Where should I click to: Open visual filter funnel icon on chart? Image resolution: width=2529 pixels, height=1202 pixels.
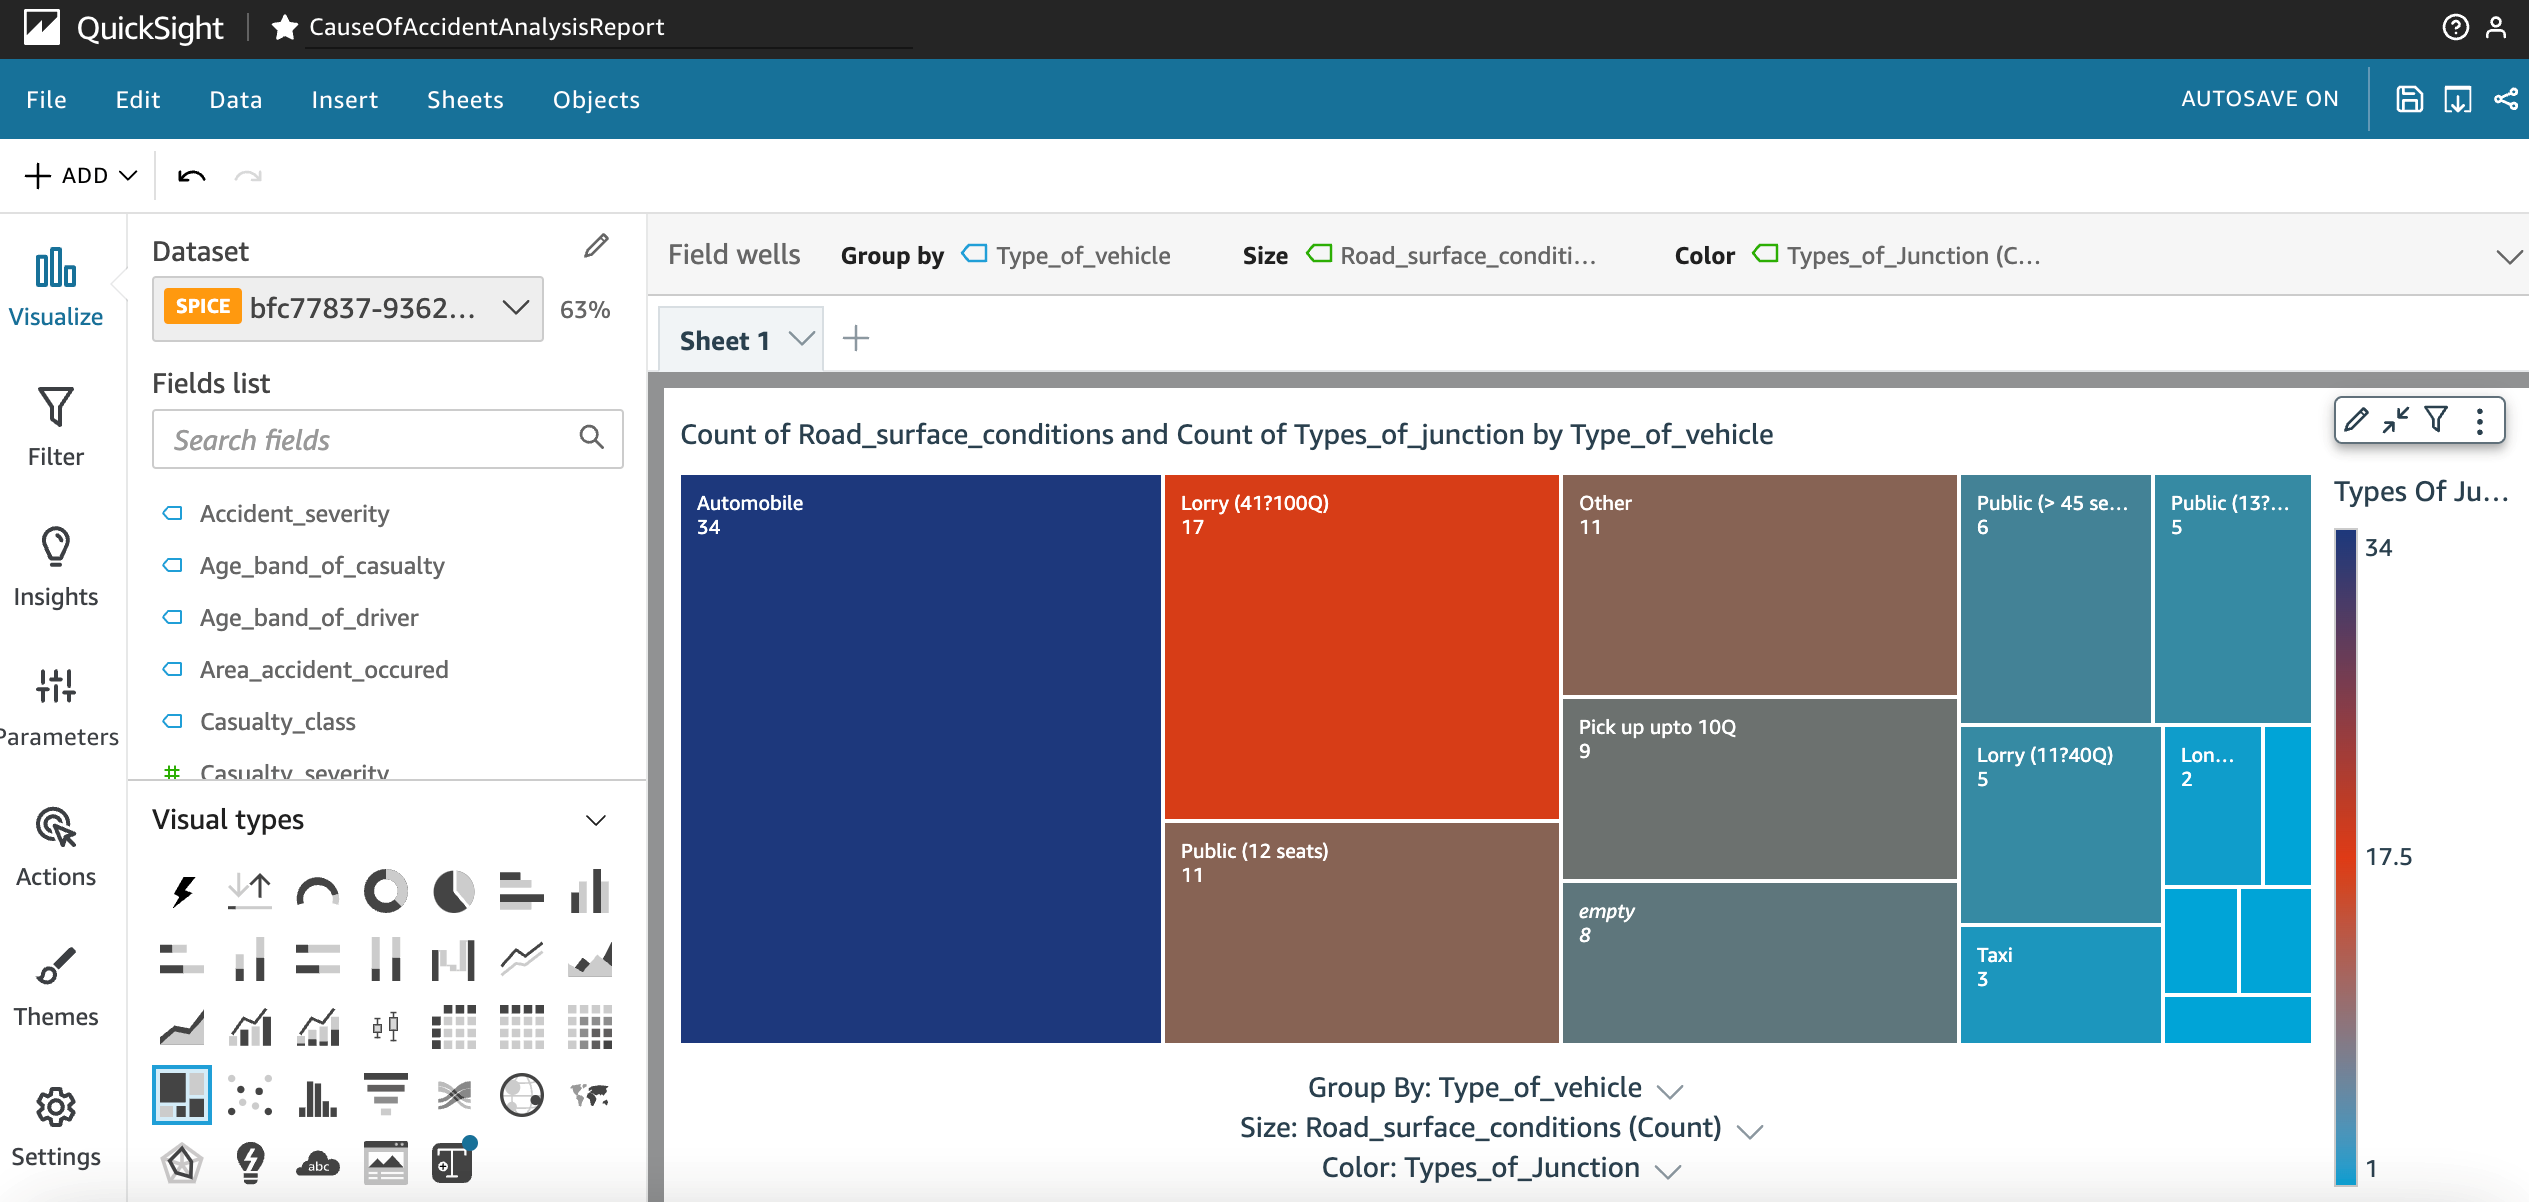(x=2437, y=420)
